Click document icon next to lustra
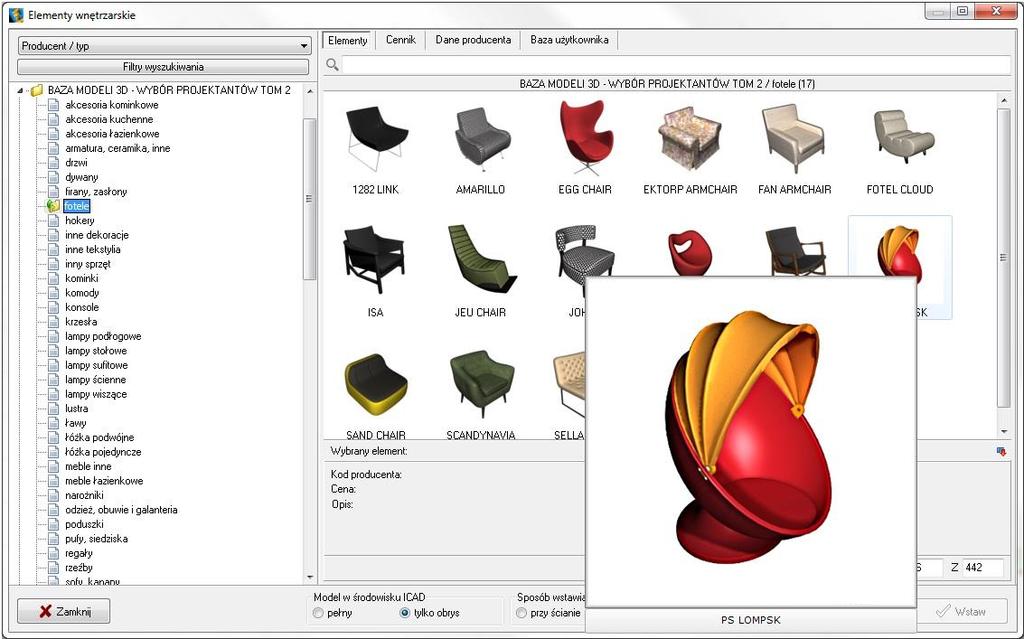This screenshot has height=639, width=1024. pos(54,408)
